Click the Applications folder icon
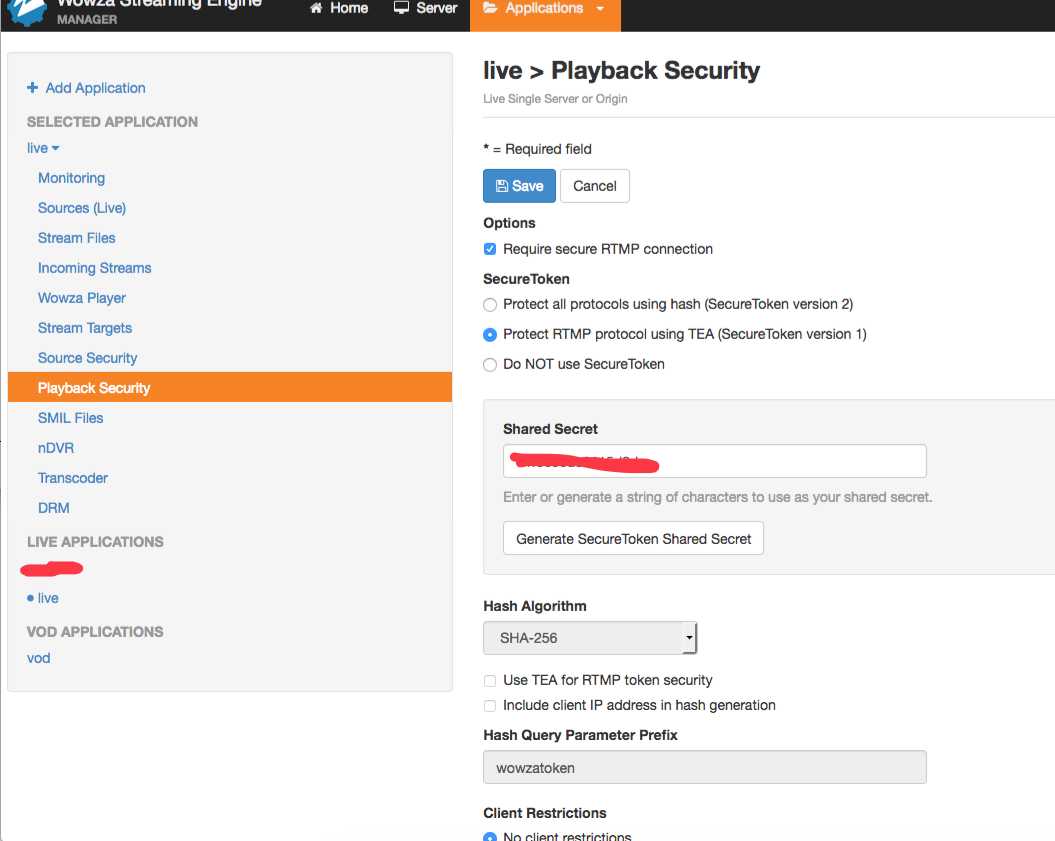 (490, 8)
